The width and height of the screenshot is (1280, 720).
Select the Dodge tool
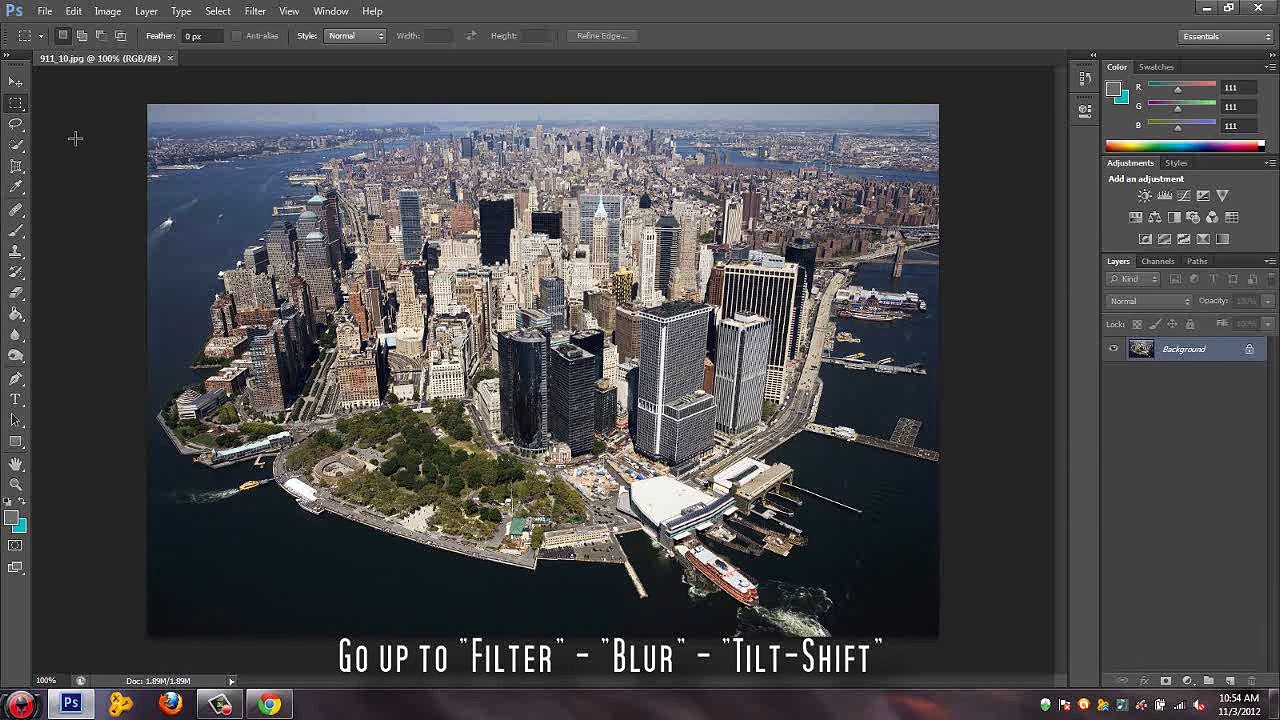(16, 357)
